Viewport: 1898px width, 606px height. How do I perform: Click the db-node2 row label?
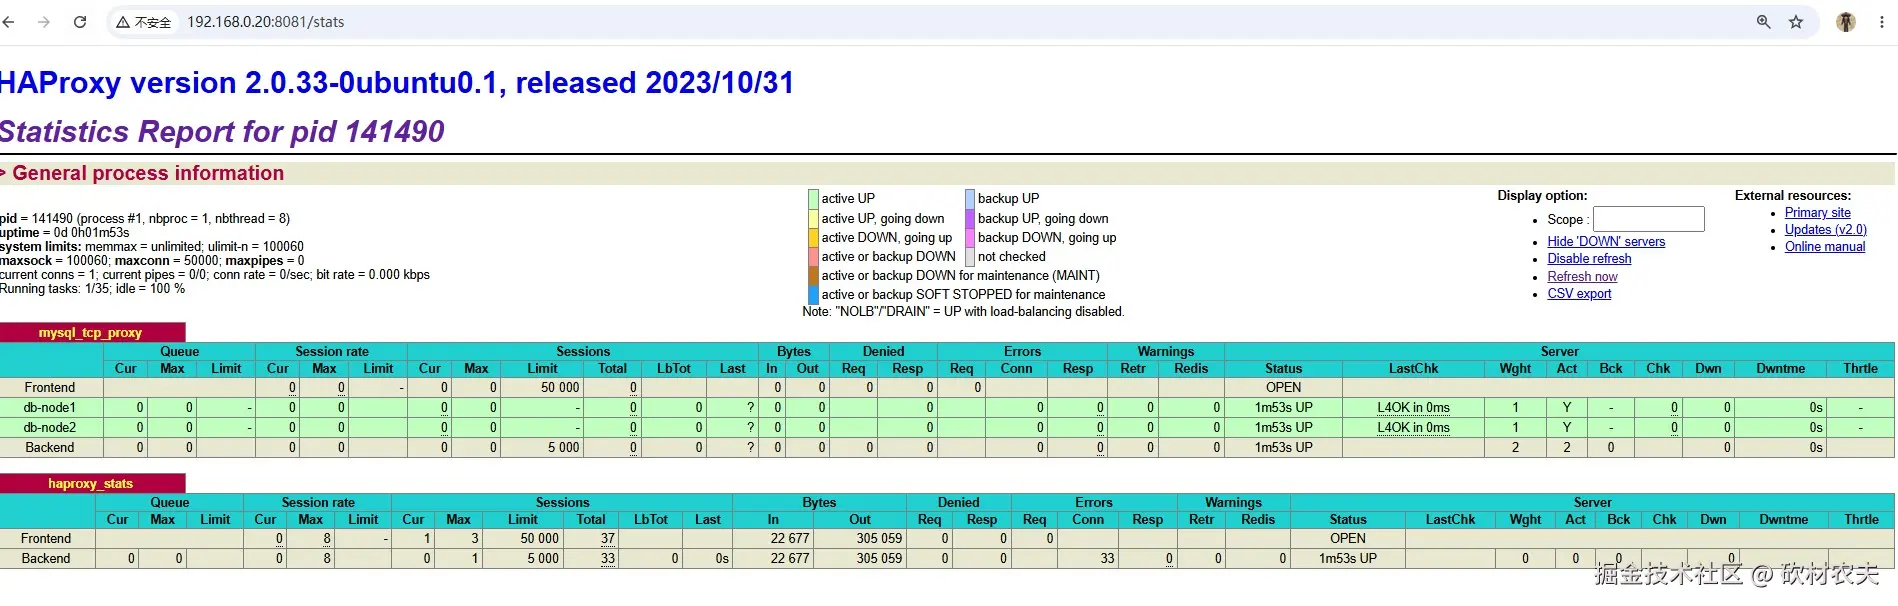(50, 428)
